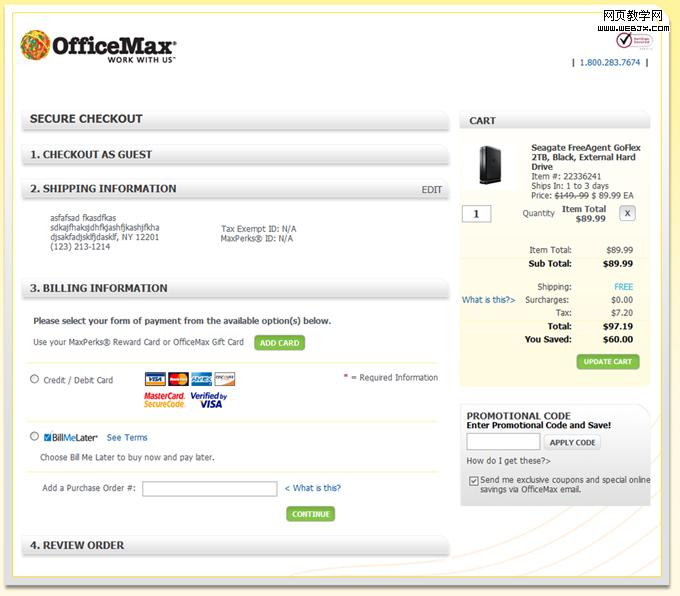Click the Visa card icon

point(155,379)
